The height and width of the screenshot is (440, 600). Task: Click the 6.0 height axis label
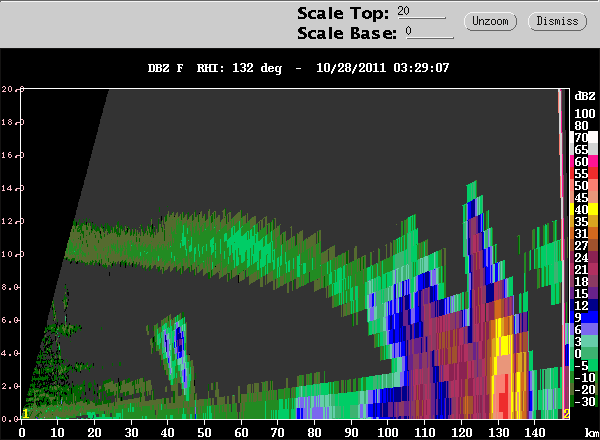click(x=10, y=320)
